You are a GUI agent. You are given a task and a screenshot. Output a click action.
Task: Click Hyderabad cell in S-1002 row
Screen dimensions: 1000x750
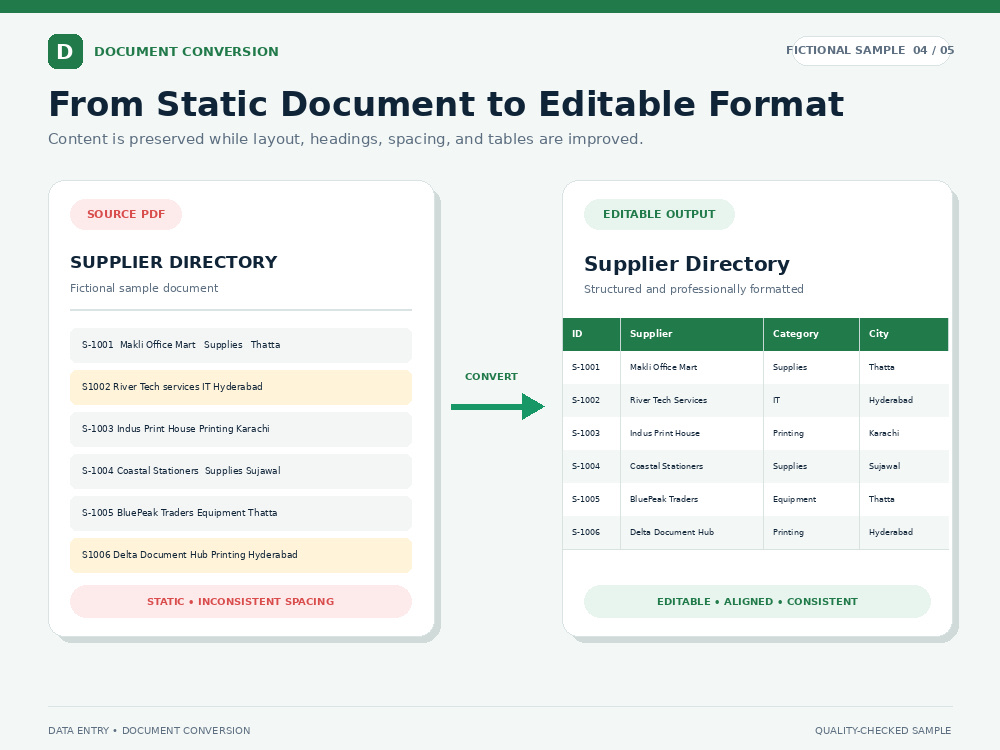pos(904,401)
